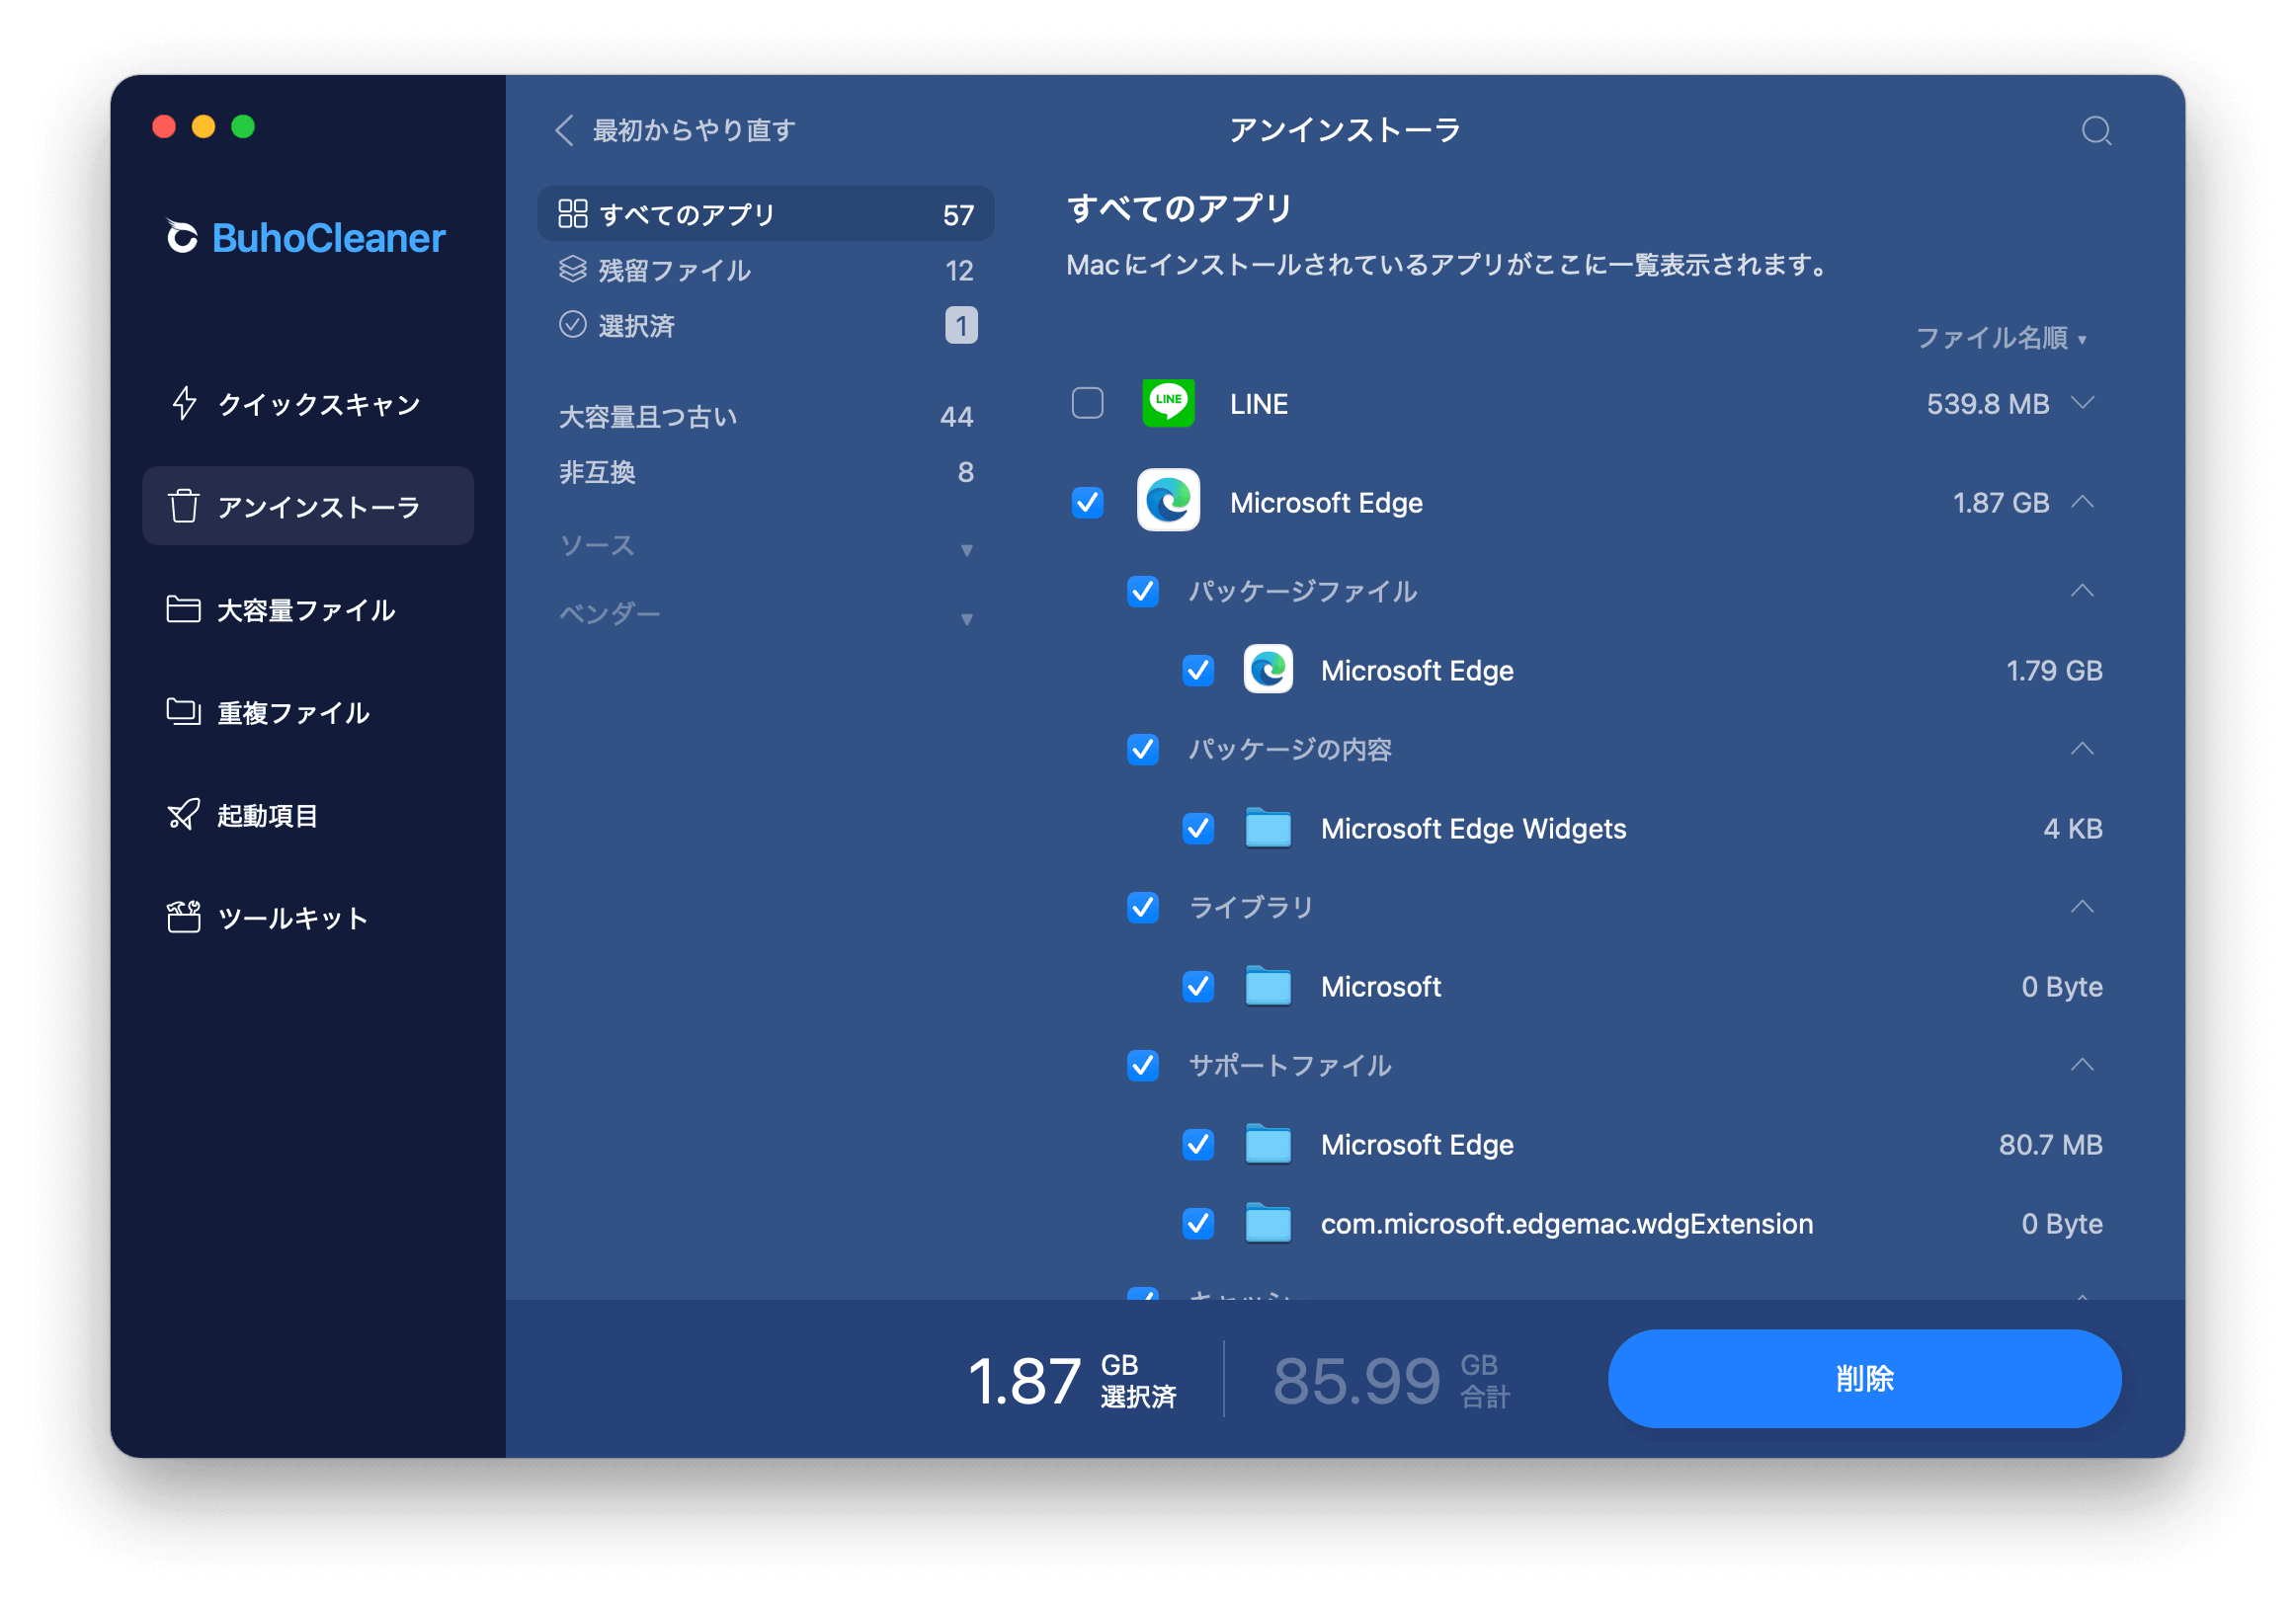Click the lightning bolt Quick Scan icon

(x=184, y=403)
